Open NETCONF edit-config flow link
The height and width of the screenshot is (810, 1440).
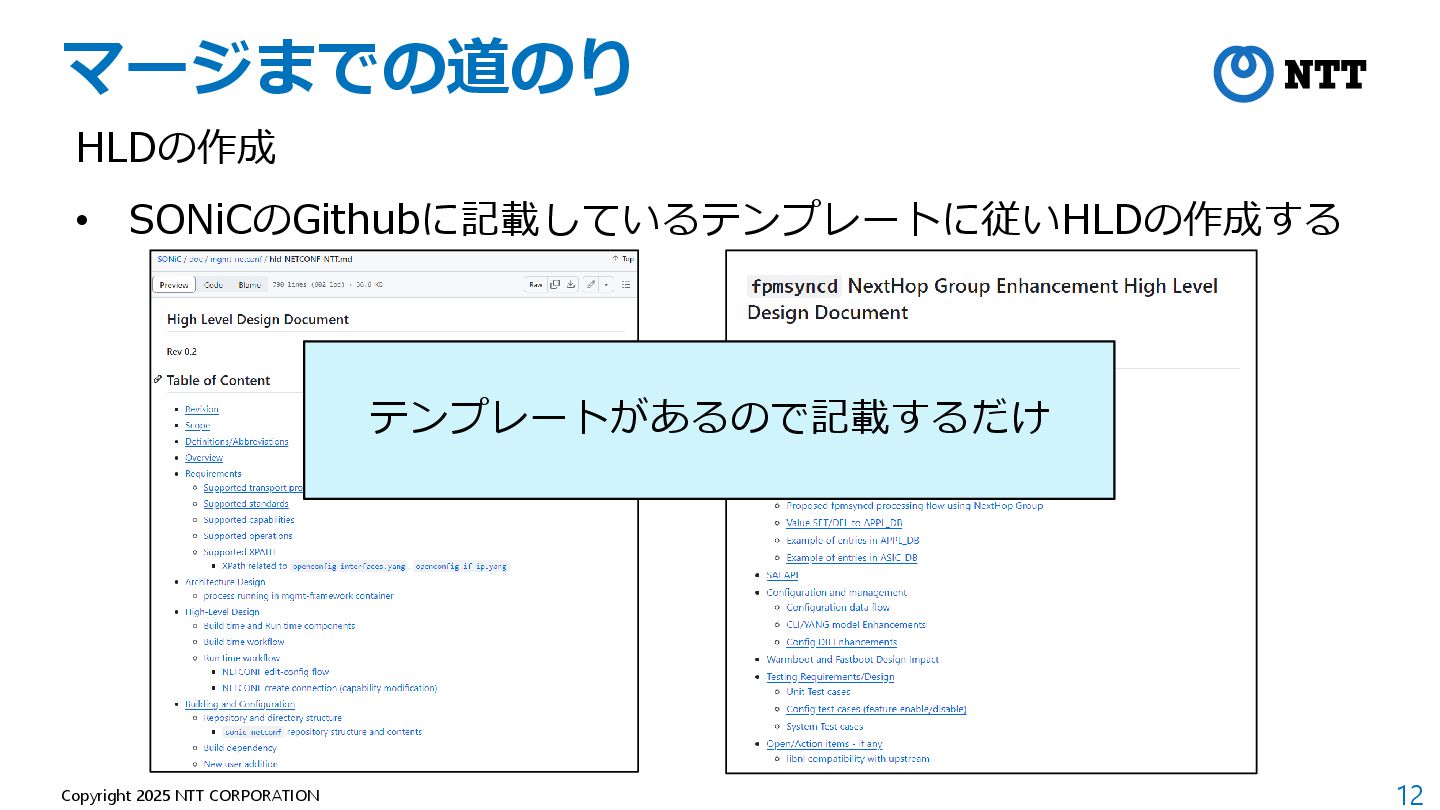click(x=275, y=672)
